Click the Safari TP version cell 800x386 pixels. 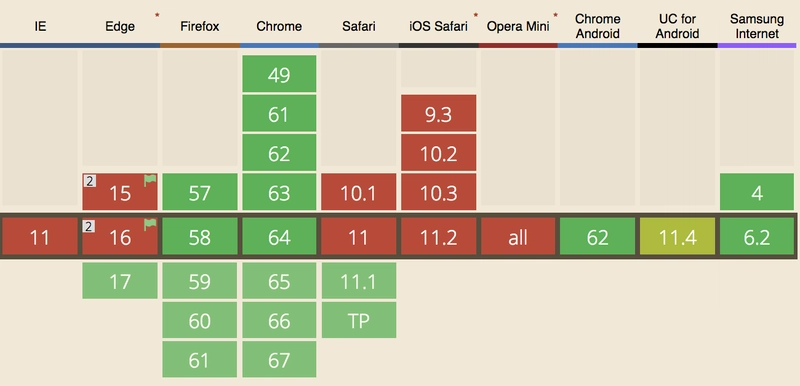[x=359, y=320]
